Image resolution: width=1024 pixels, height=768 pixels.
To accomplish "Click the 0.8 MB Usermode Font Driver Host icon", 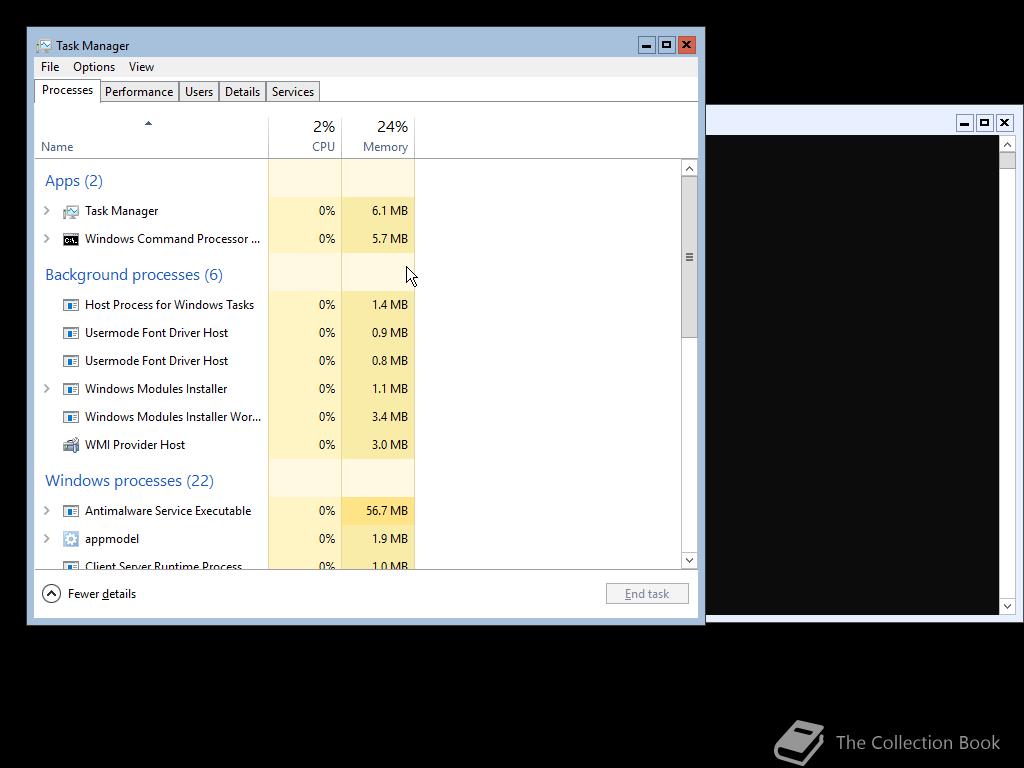I will pos(71,361).
